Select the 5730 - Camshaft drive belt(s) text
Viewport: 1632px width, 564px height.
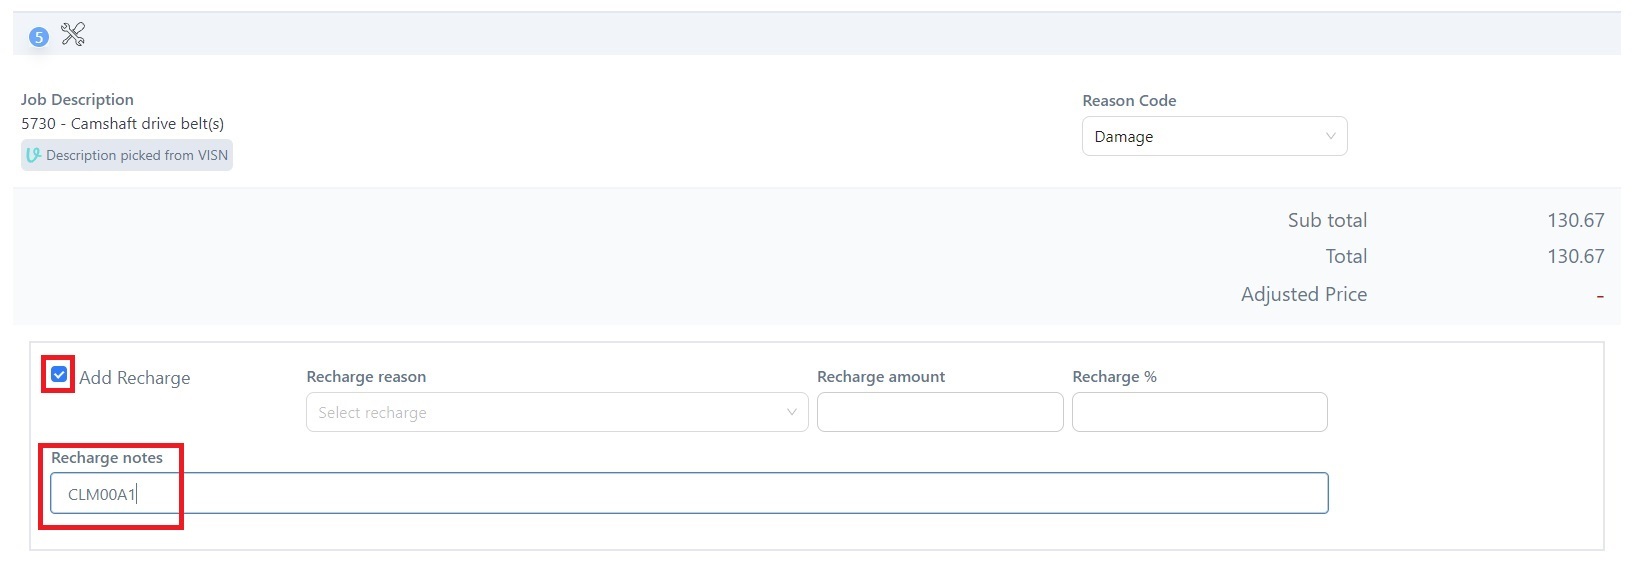122,124
